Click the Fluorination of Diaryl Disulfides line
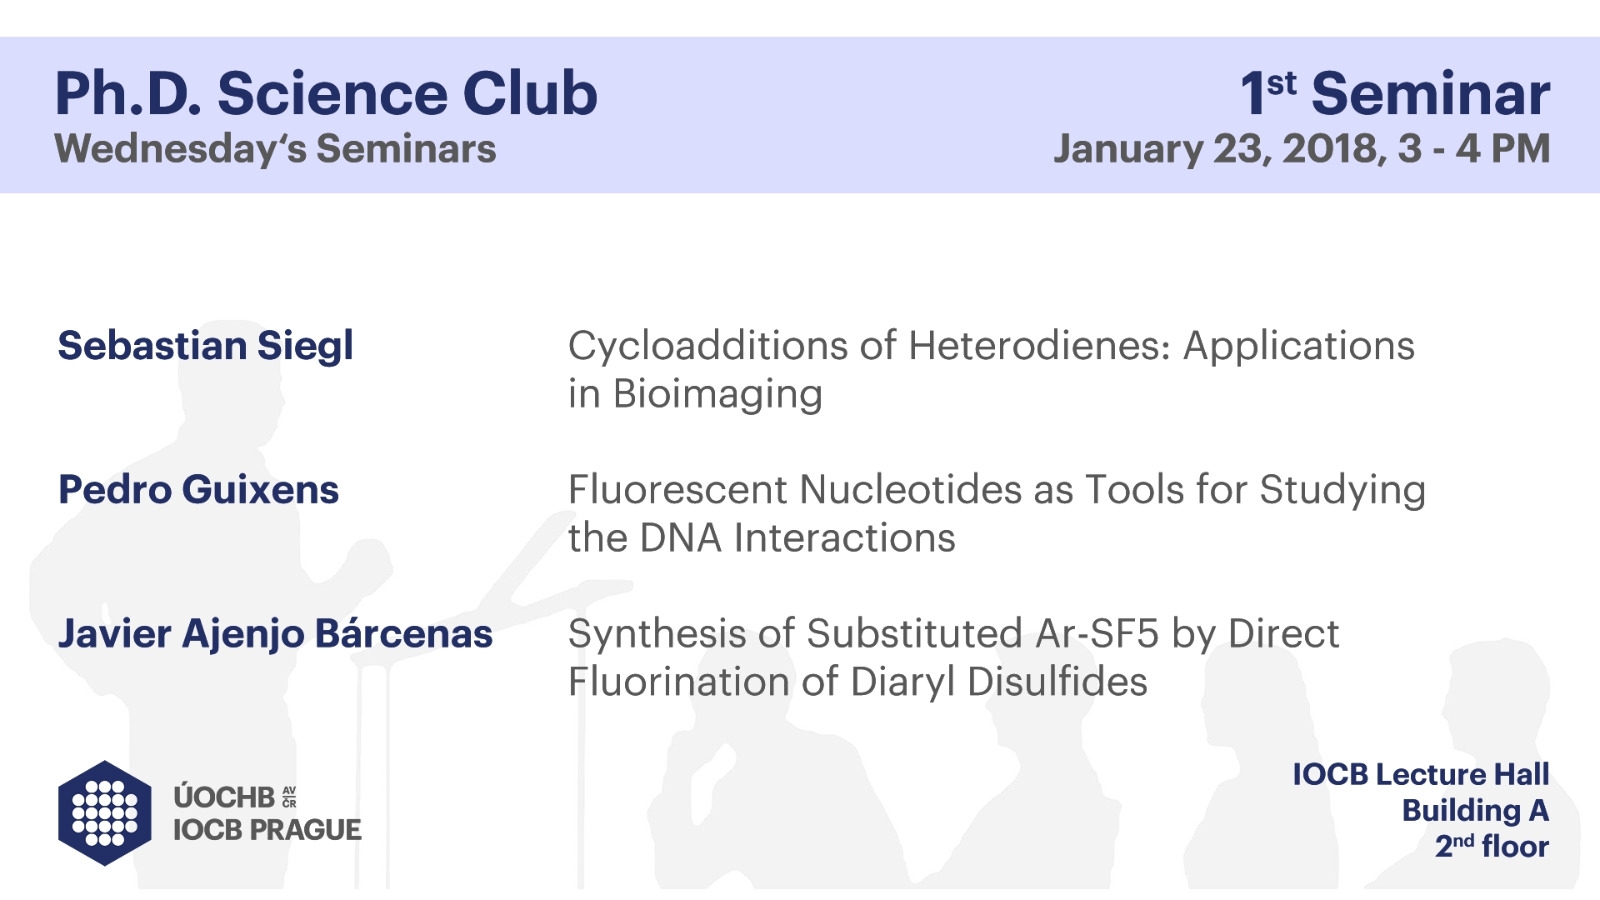 point(858,682)
